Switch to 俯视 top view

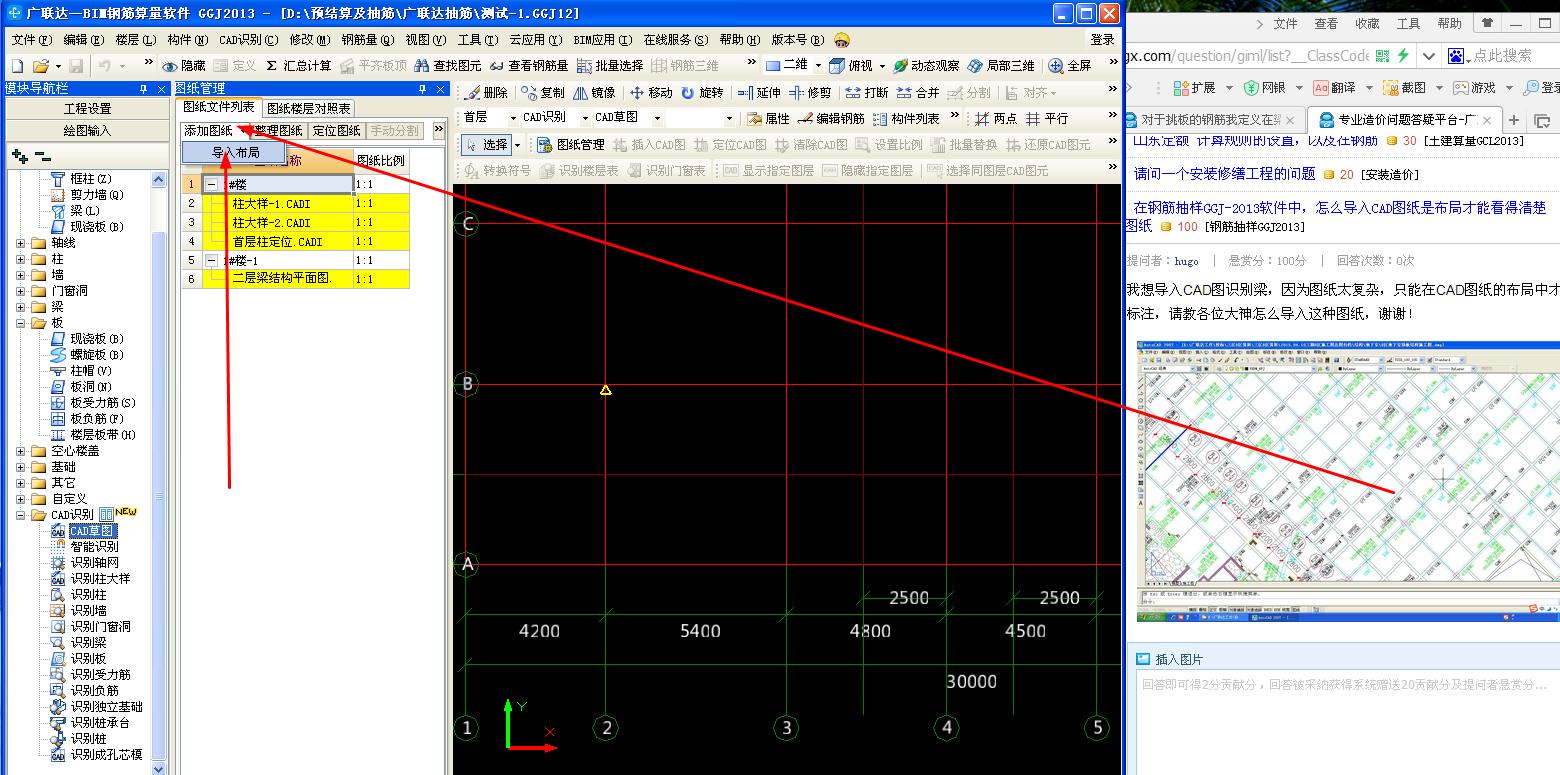[x=851, y=66]
